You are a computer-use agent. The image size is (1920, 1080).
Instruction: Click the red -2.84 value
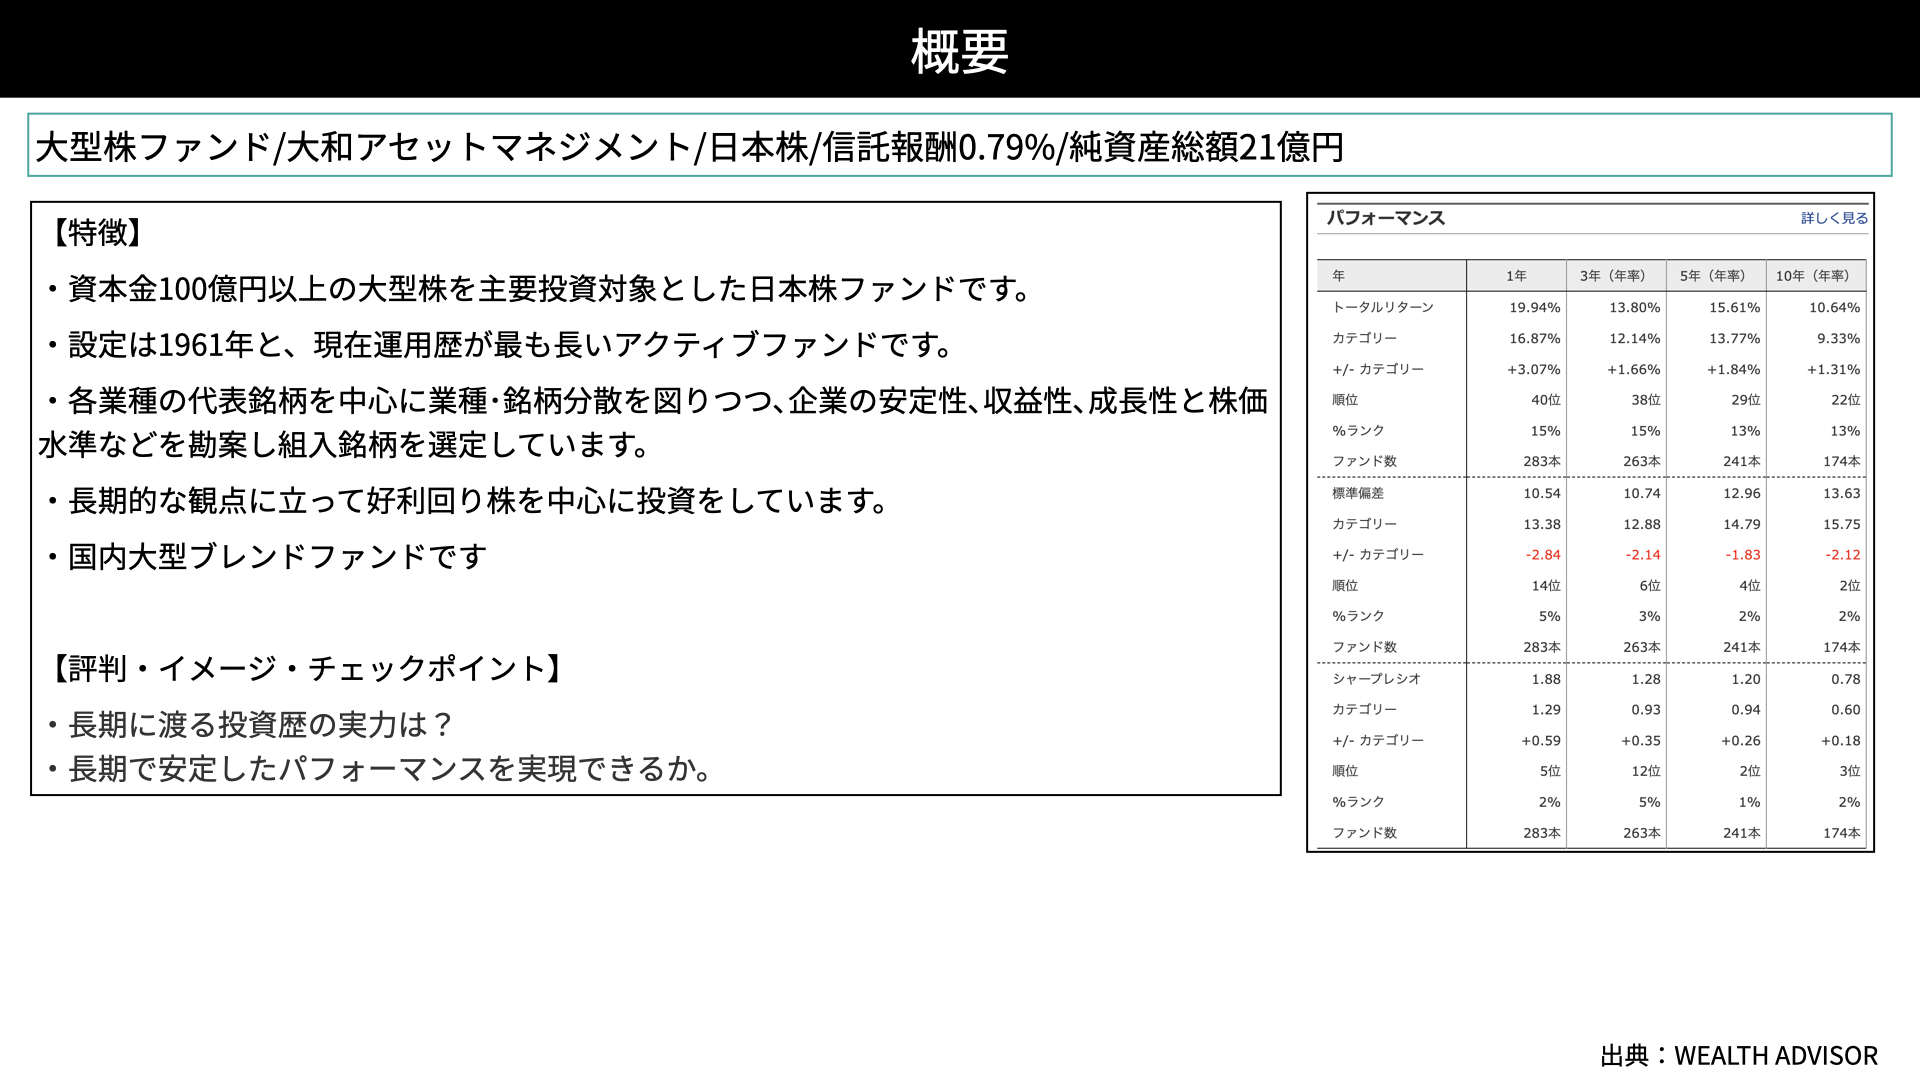pyautogui.click(x=1543, y=555)
